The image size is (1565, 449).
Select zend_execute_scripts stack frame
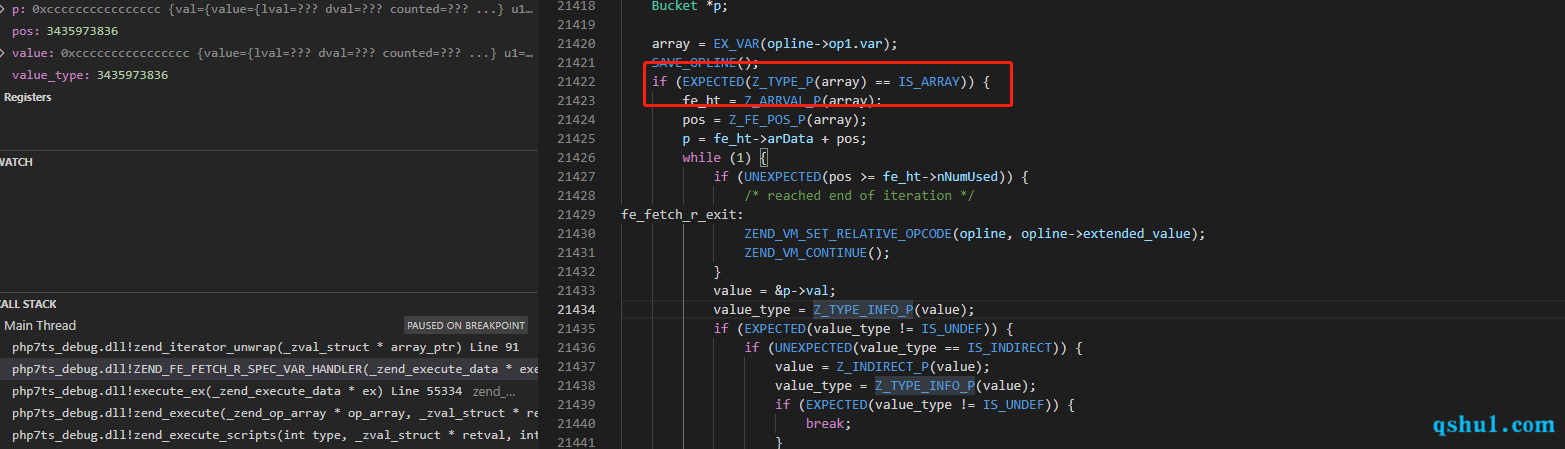point(269,435)
